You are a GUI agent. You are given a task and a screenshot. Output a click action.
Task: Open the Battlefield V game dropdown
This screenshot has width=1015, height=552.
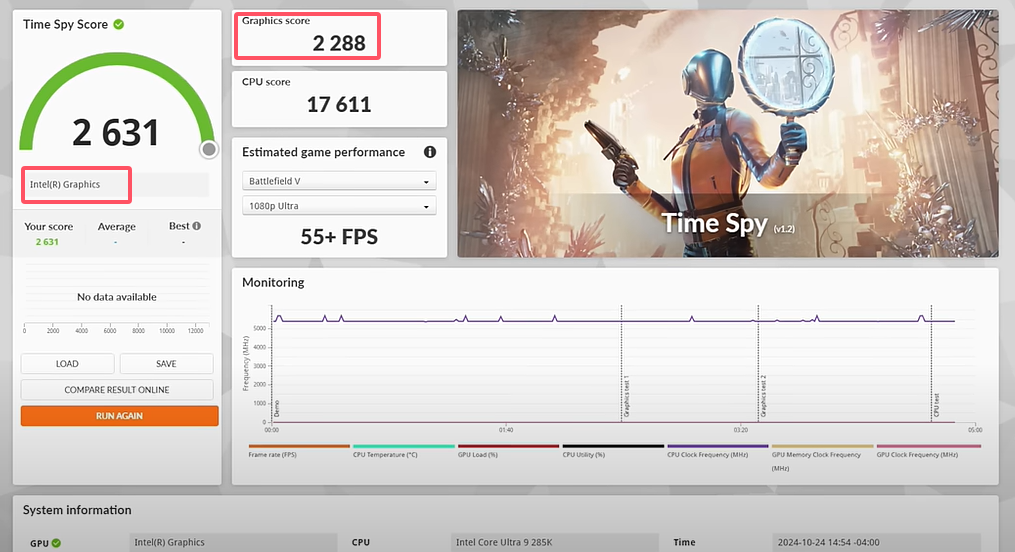pyautogui.click(x=339, y=181)
